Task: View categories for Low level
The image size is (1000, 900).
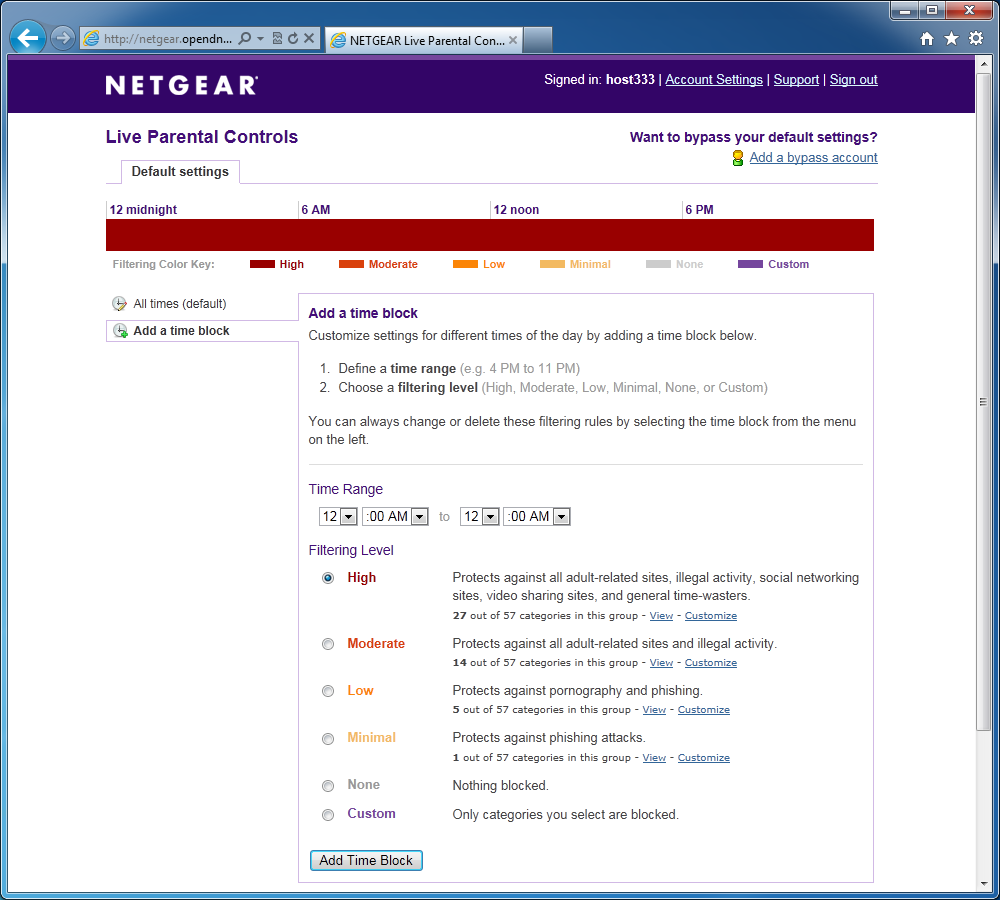Action: tap(654, 710)
